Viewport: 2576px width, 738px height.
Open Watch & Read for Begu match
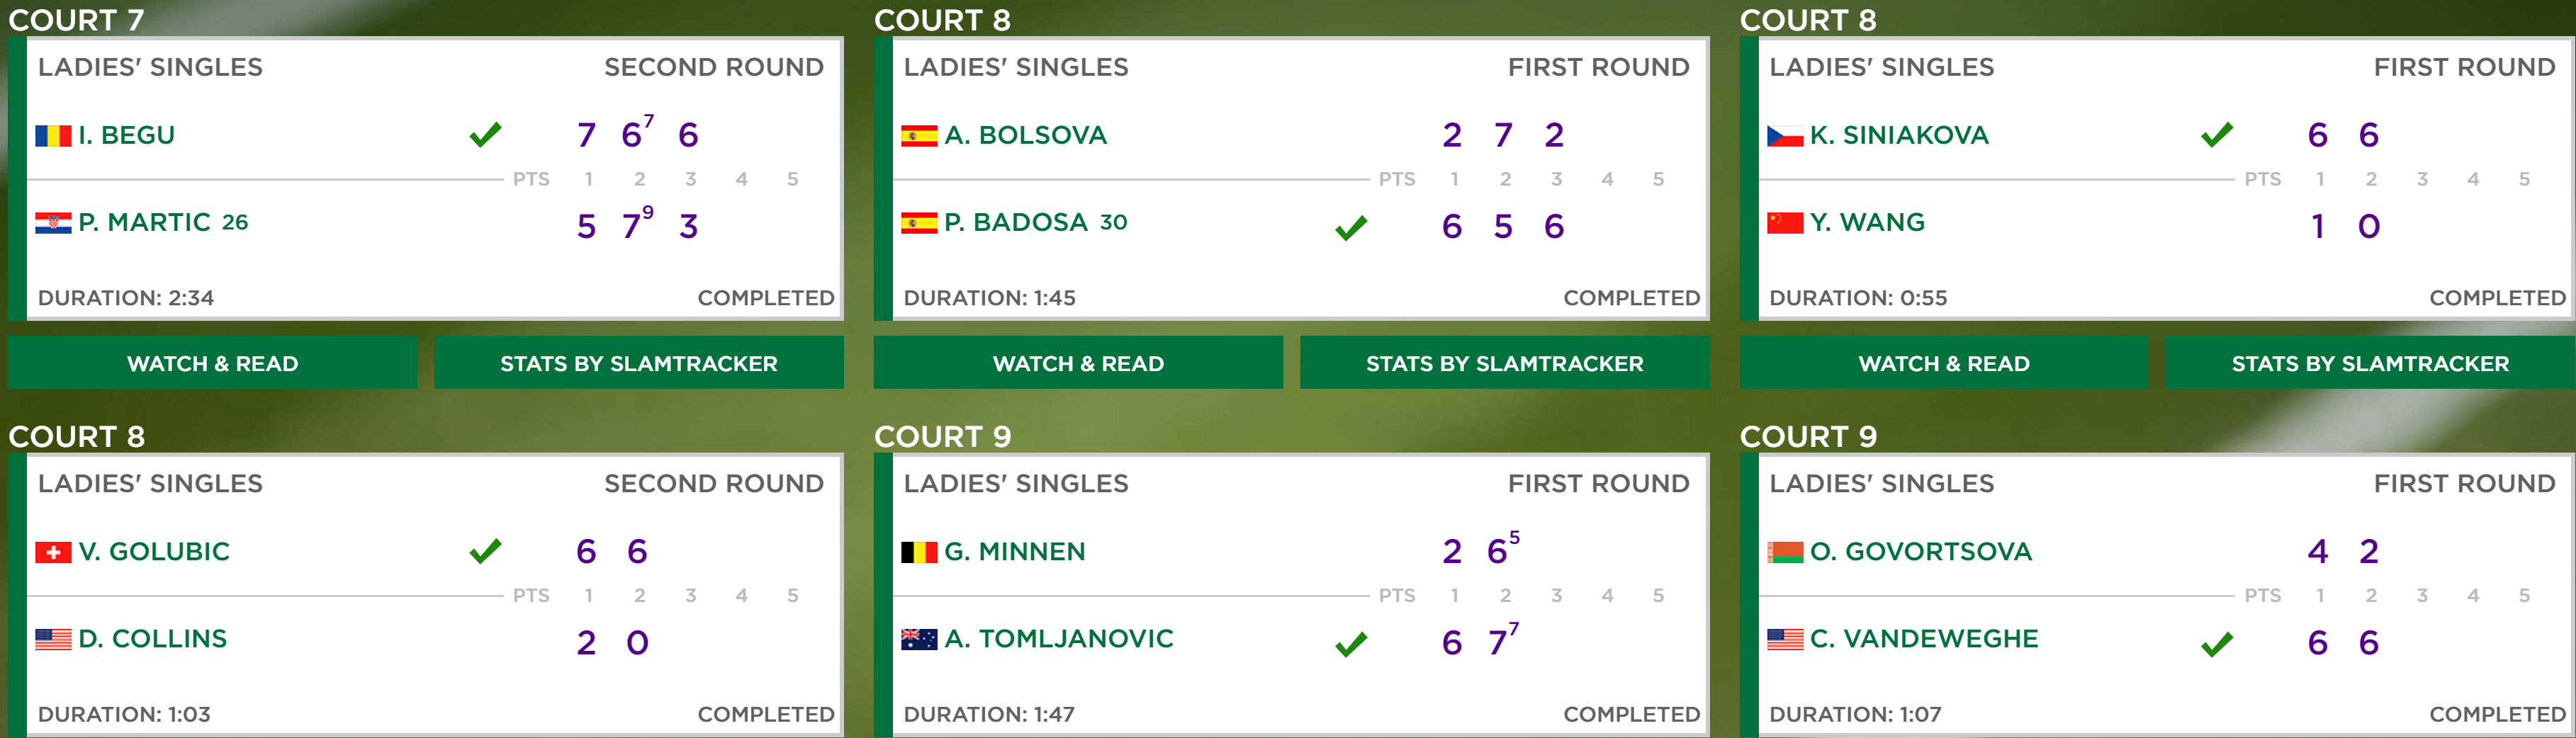tap(213, 363)
